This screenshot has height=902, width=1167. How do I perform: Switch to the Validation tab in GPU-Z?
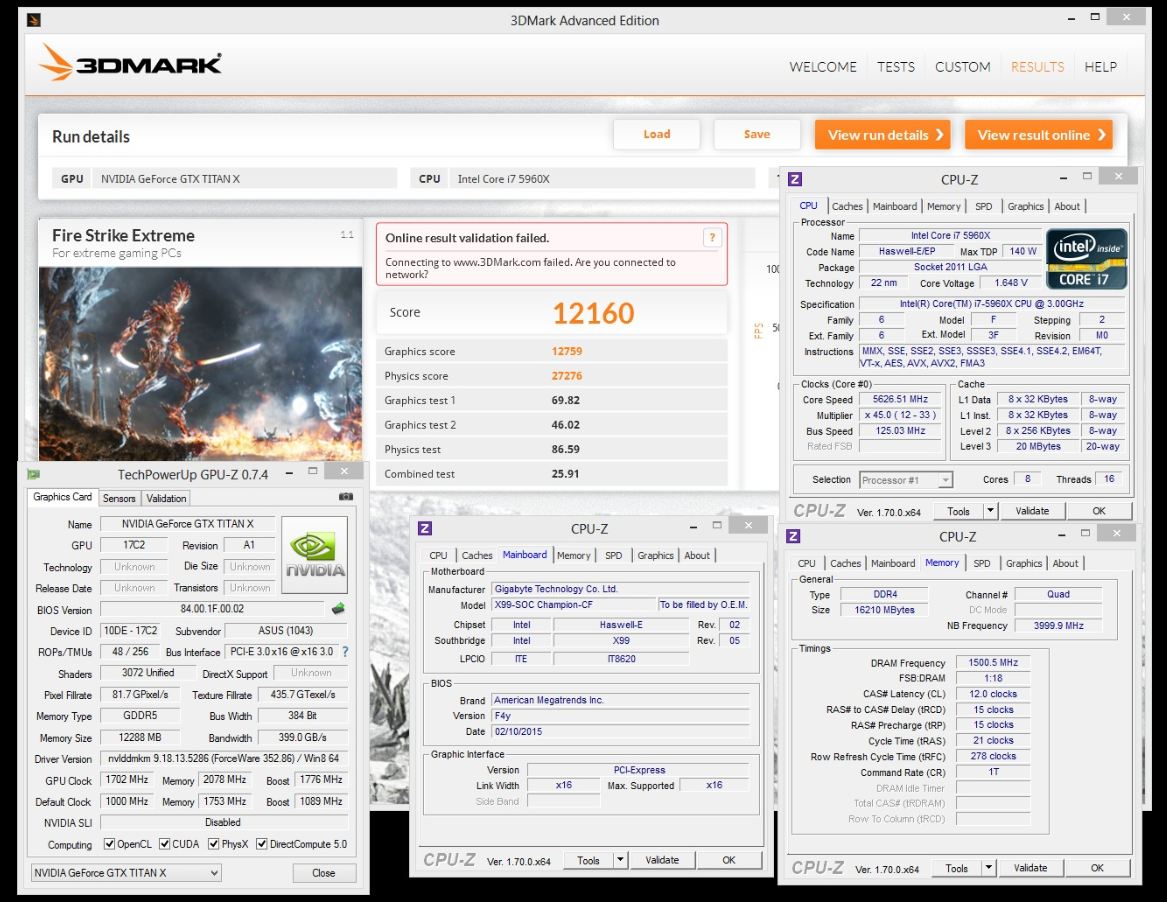pos(166,498)
